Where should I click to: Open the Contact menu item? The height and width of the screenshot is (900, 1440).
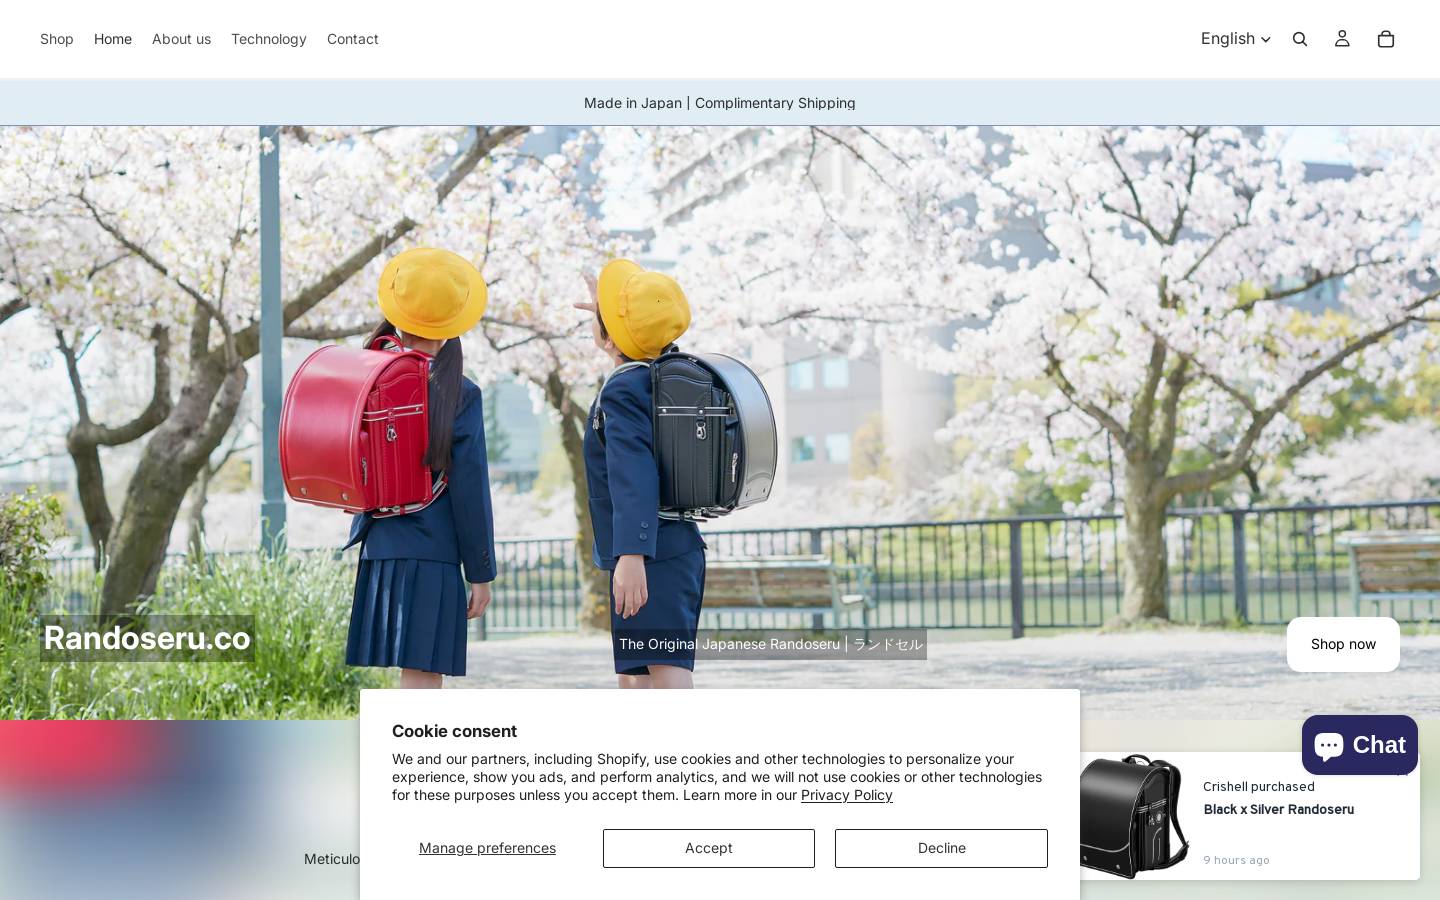(x=353, y=39)
